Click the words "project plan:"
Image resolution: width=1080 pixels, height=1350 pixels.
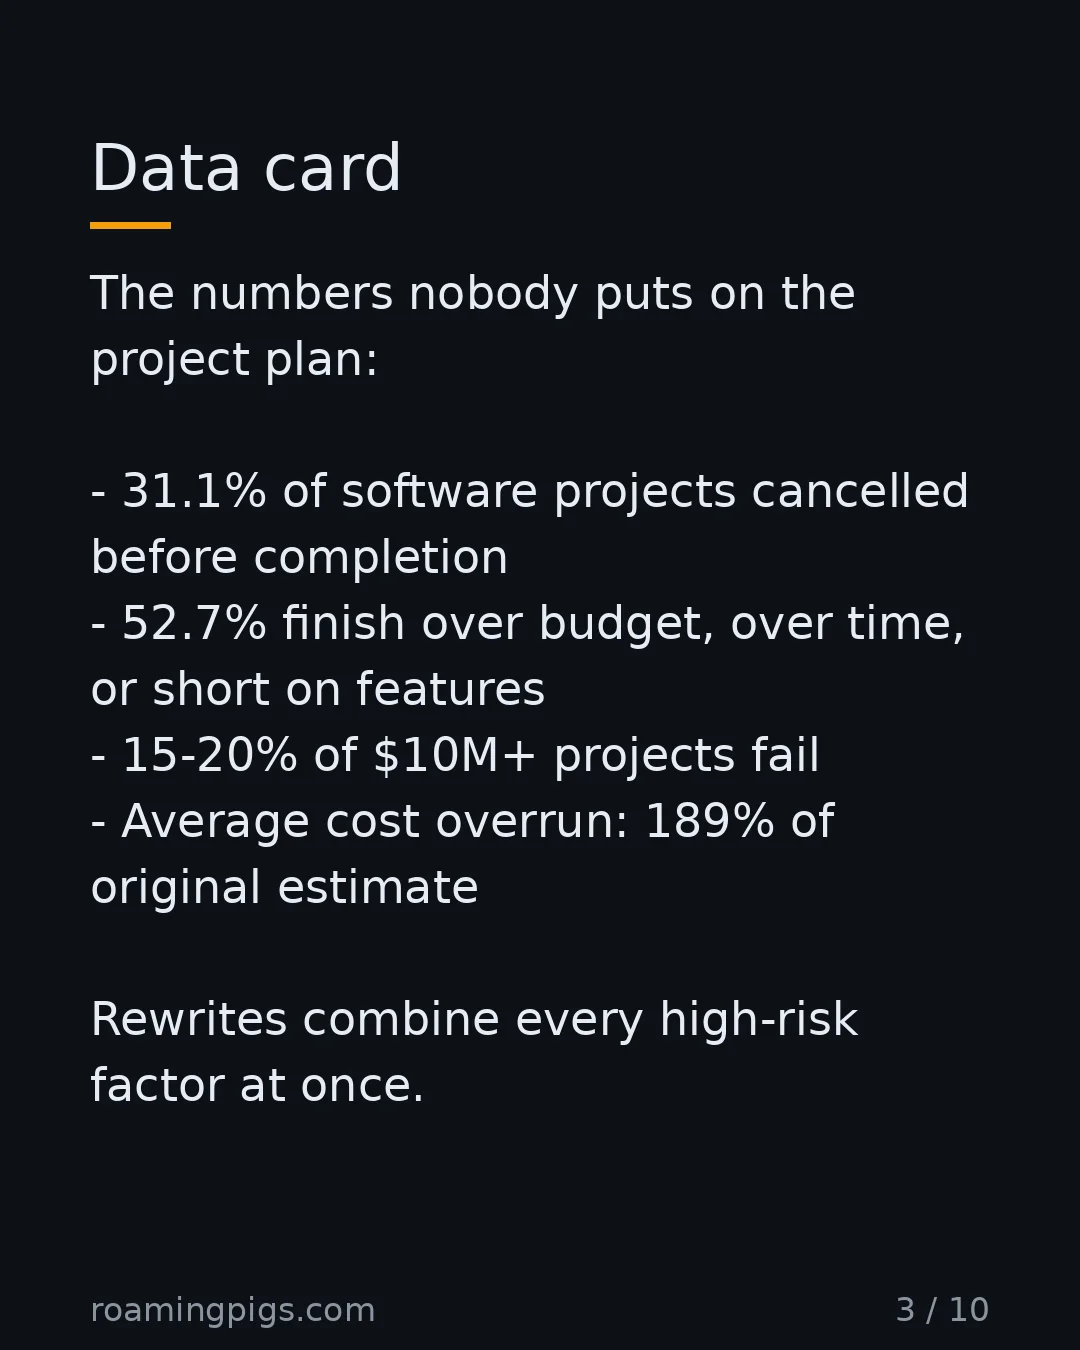[x=234, y=361]
